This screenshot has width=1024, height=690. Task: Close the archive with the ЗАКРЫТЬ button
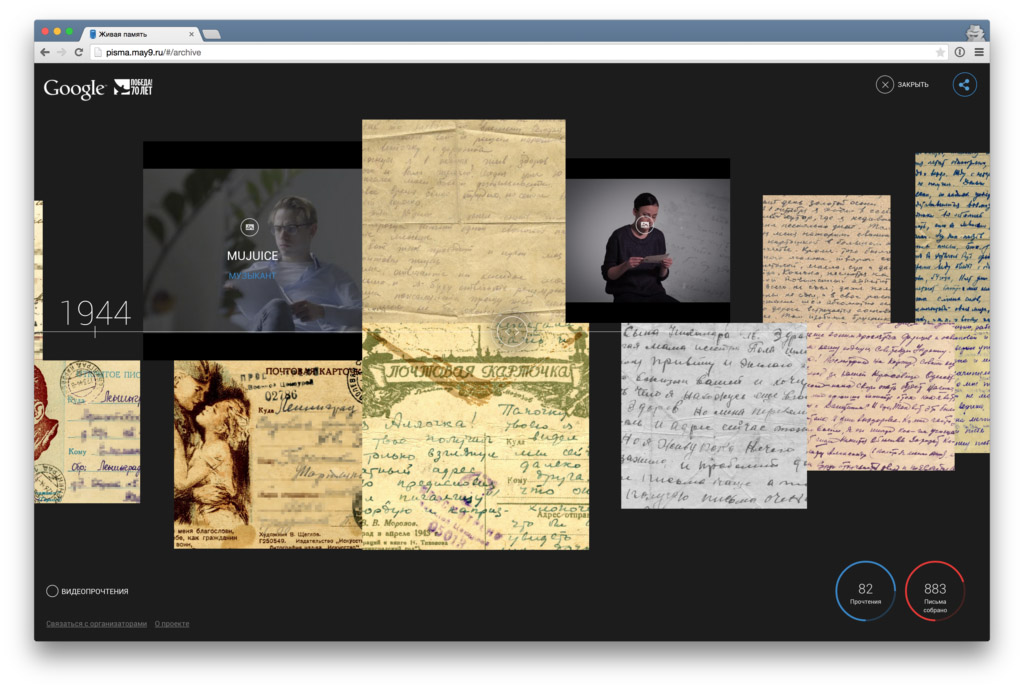(x=903, y=85)
